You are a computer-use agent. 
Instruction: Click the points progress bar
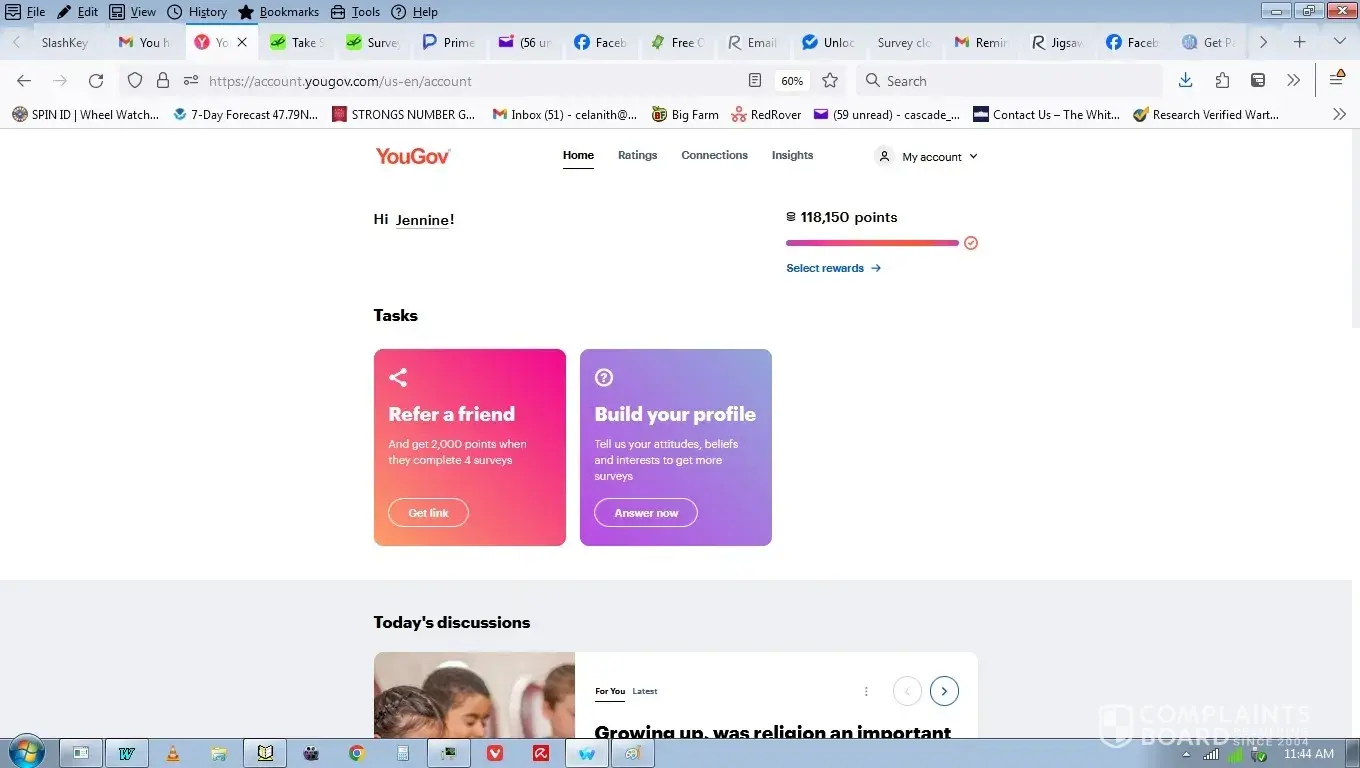tap(872, 243)
